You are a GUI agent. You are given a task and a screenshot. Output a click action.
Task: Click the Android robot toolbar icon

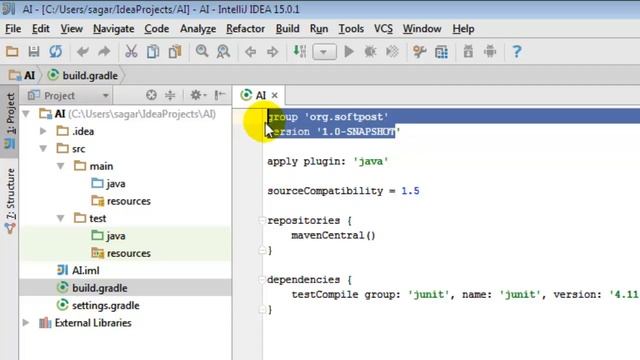(490, 52)
